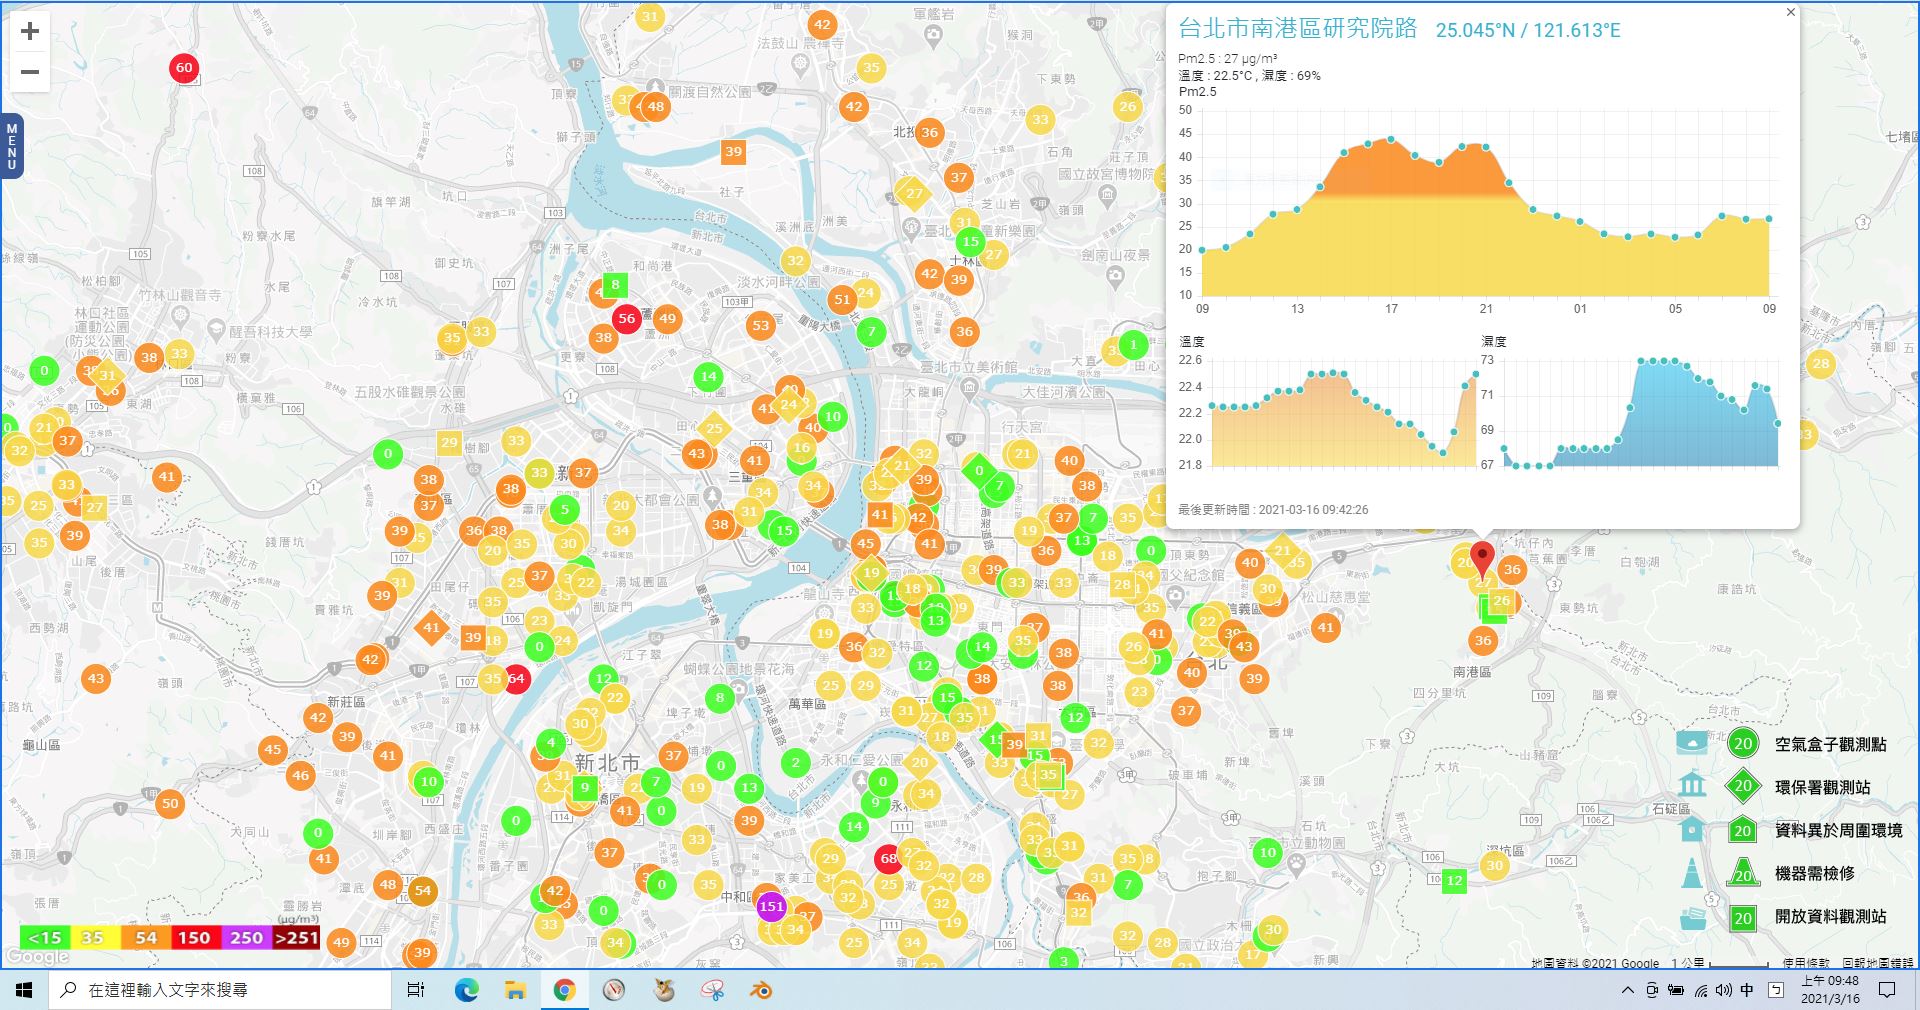
Task: Click the green circle 20 legend sample
Action: click(x=1743, y=743)
